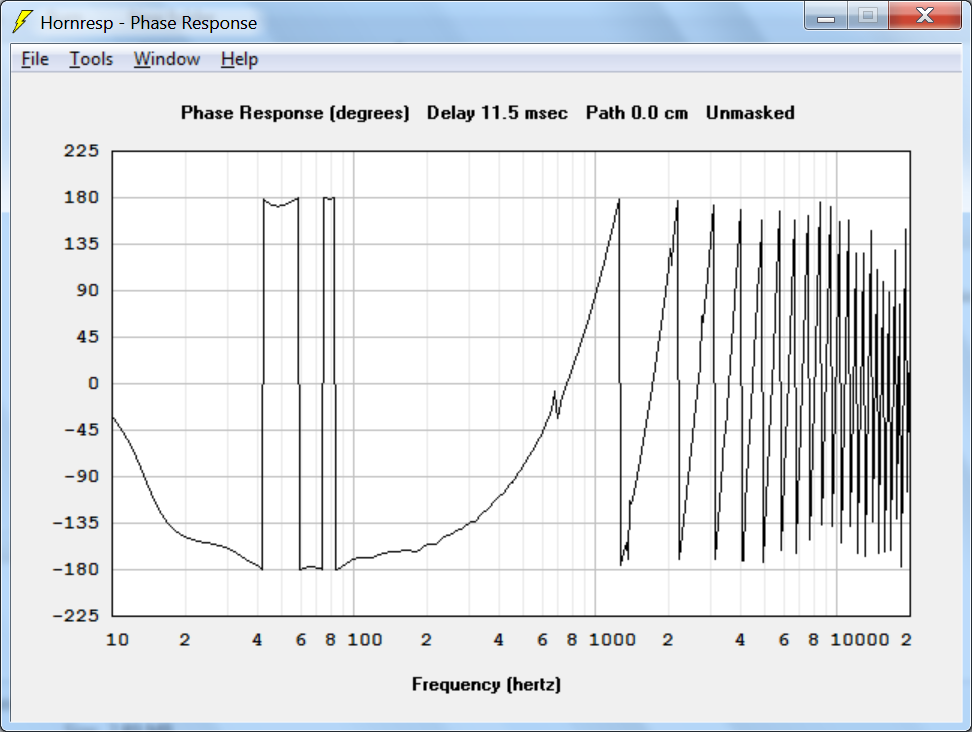Close the Hornresp Phase Response window
The image size is (972, 732).
click(x=924, y=15)
